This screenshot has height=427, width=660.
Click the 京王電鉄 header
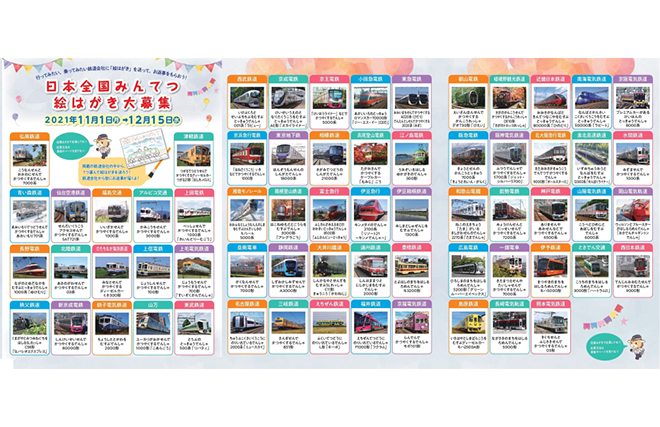coord(330,79)
